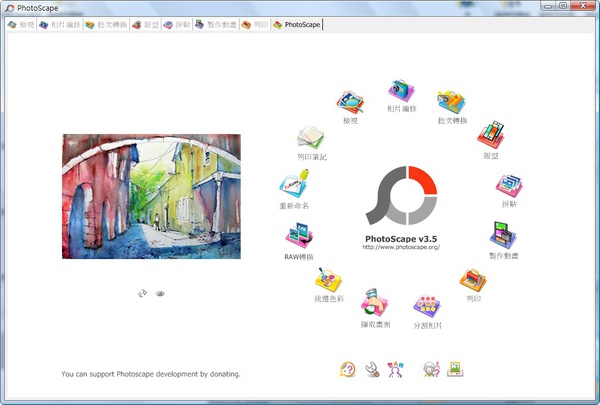Click the watercolor street painting thumbnail
The image size is (600, 405).
[151, 196]
